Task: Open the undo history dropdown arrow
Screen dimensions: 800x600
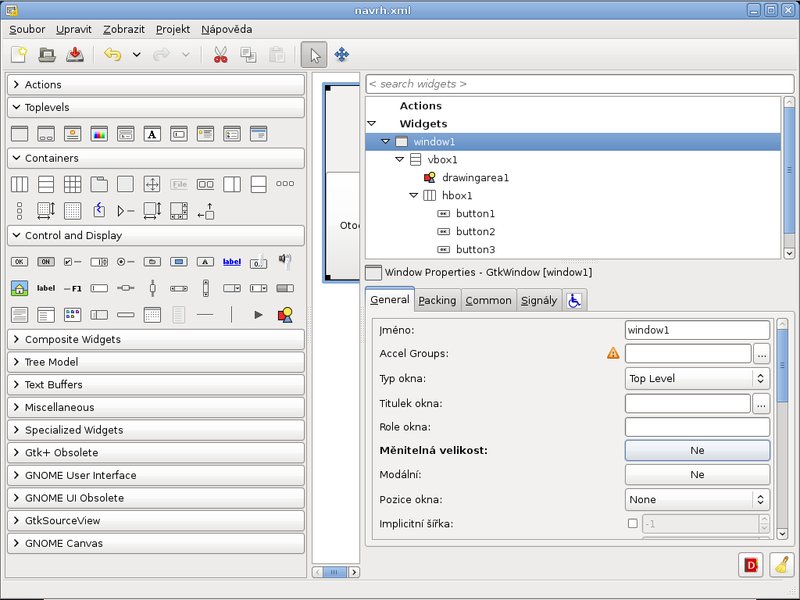Action: tap(136, 55)
